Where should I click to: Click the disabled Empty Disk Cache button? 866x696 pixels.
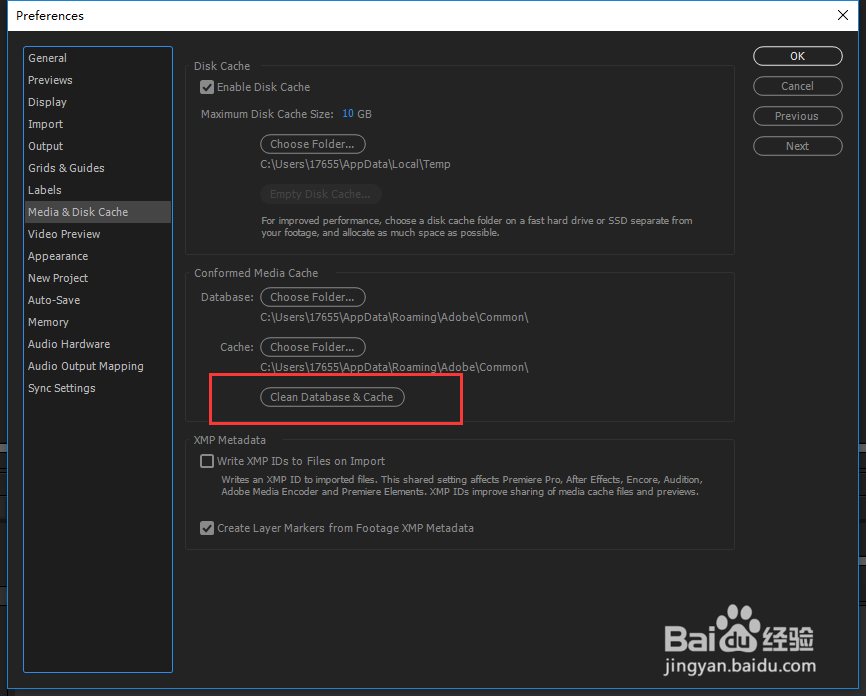(x=320, y=194)
